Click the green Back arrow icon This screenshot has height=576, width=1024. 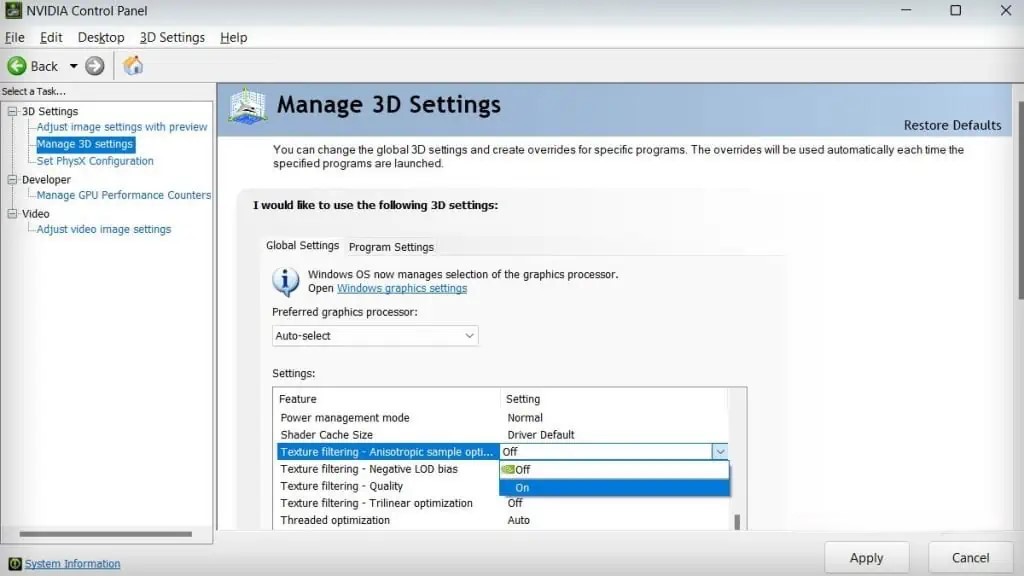tap(17, 66)
